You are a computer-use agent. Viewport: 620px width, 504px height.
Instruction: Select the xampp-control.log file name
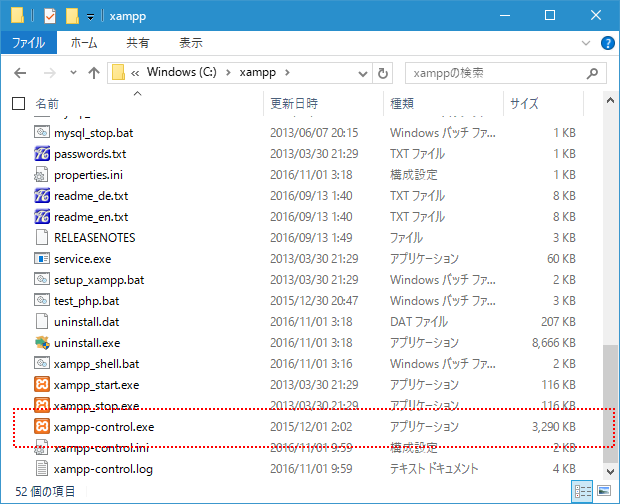coord(103,469)
